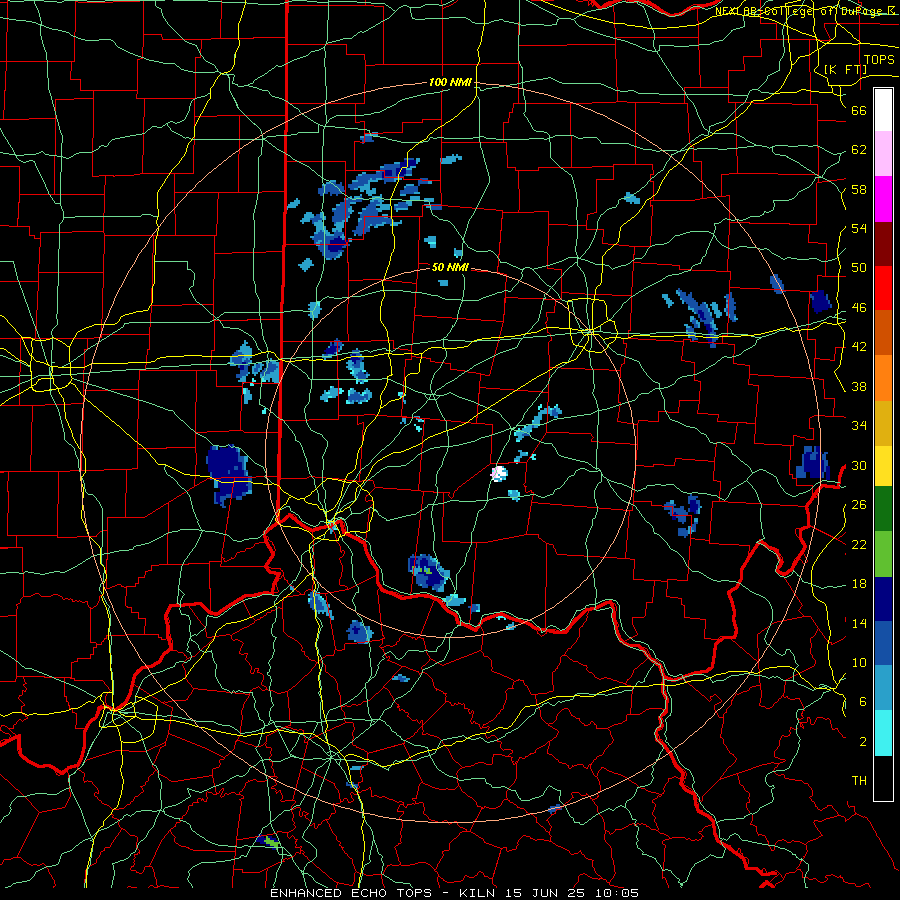Pick the dark green legend band
900x900 pixels.
(883, 509)
